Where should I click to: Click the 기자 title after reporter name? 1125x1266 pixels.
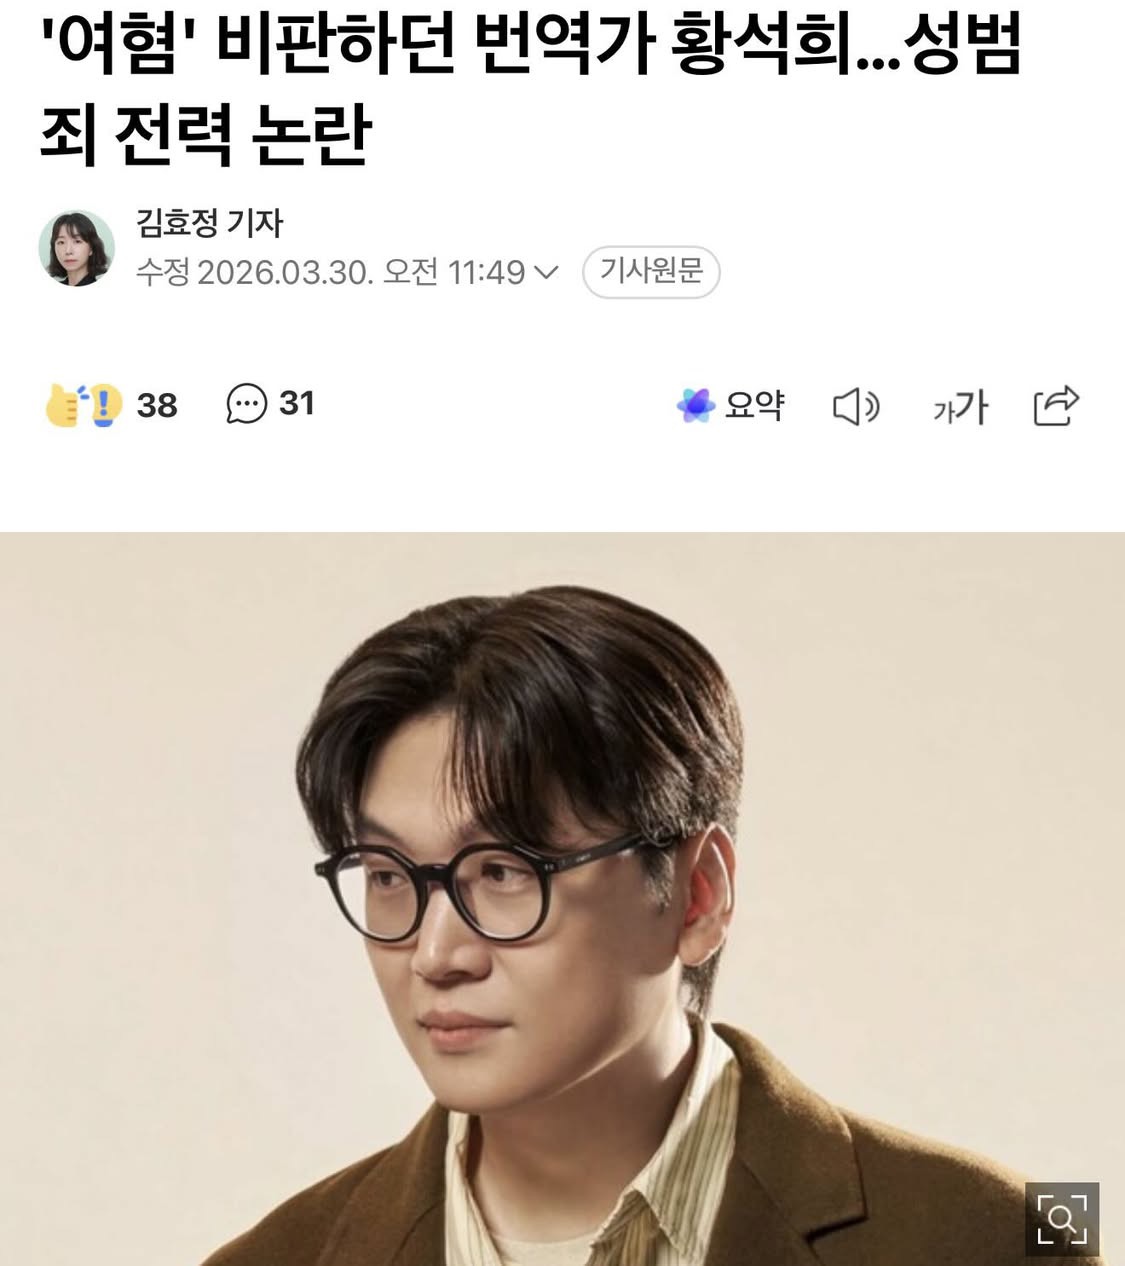pos(256,222)
